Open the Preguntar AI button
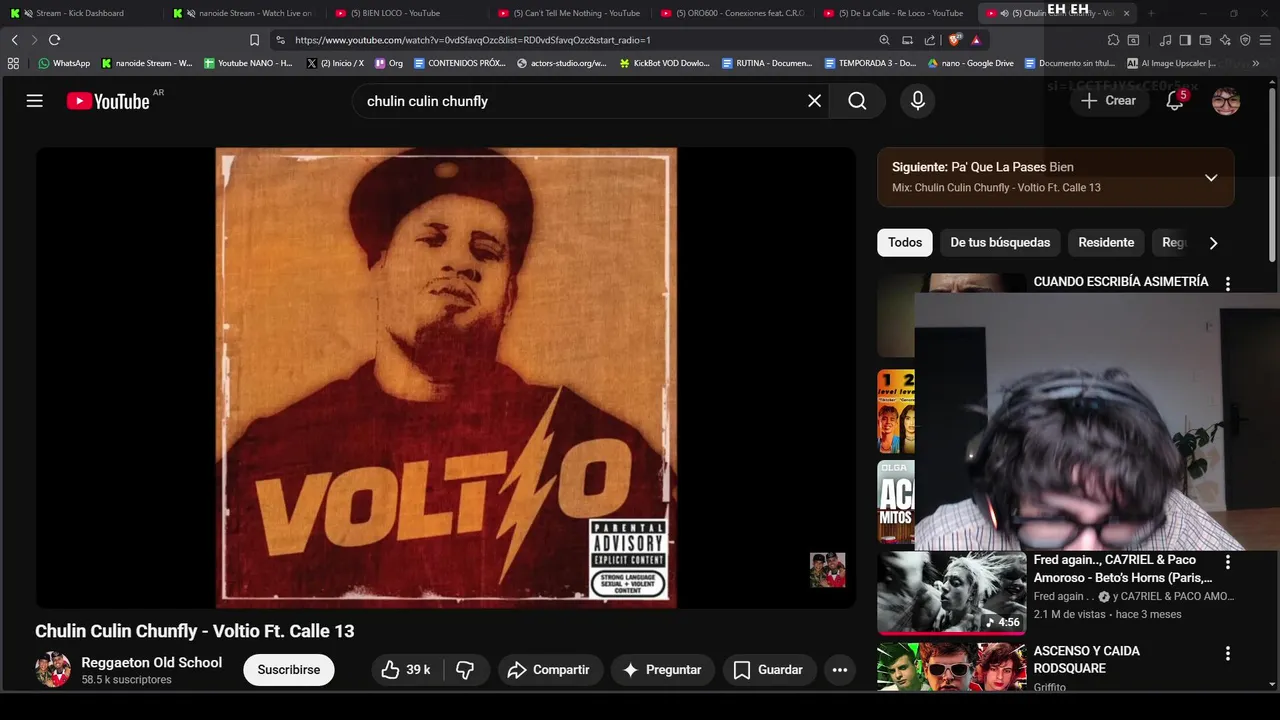This screenshot has width=1280, height=720. coord(662,670)
